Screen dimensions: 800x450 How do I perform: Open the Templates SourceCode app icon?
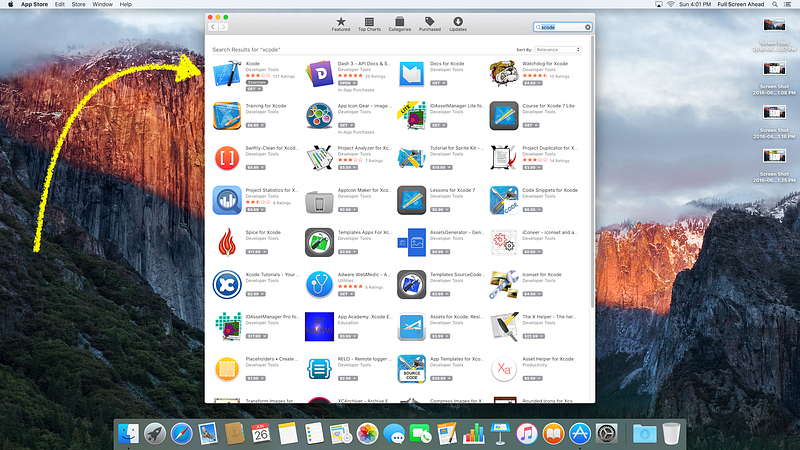click(x=411, y=285)
